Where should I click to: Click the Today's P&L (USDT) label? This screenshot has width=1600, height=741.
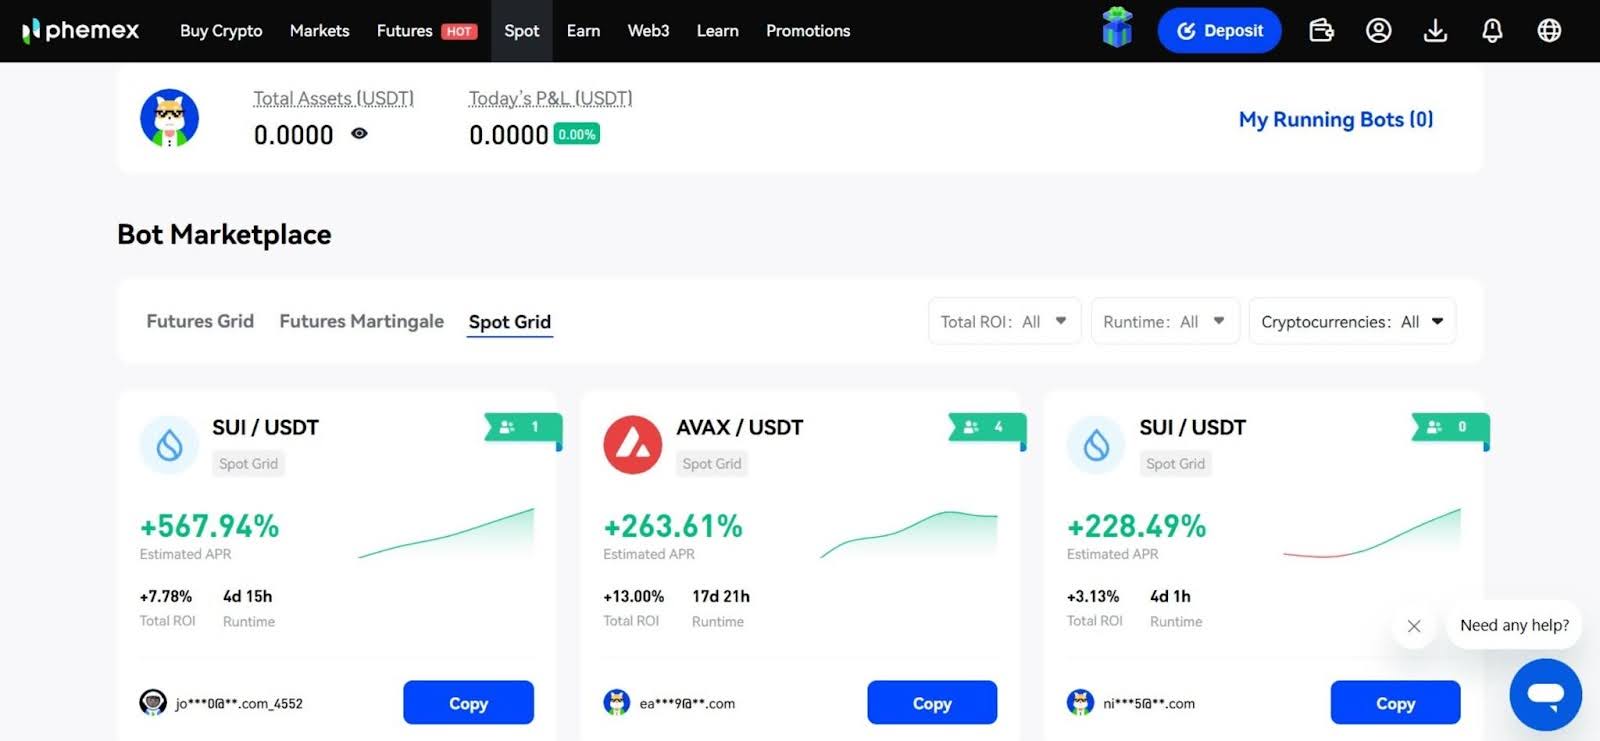coord(550,98)
